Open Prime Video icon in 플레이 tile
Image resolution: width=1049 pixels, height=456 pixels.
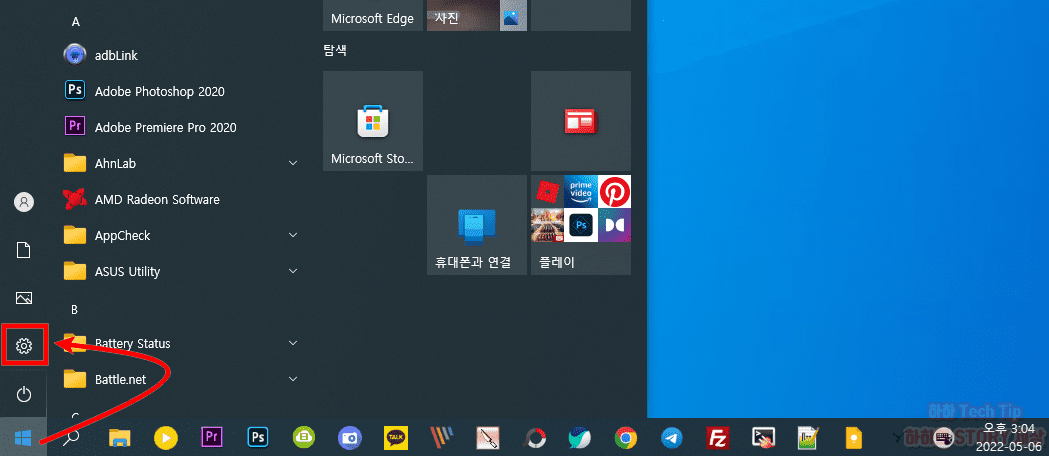point(581,192)
